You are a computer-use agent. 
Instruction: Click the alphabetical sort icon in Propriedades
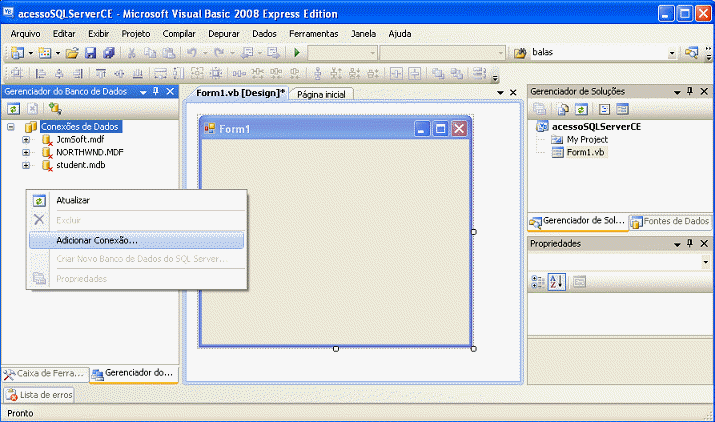(556, 282)
